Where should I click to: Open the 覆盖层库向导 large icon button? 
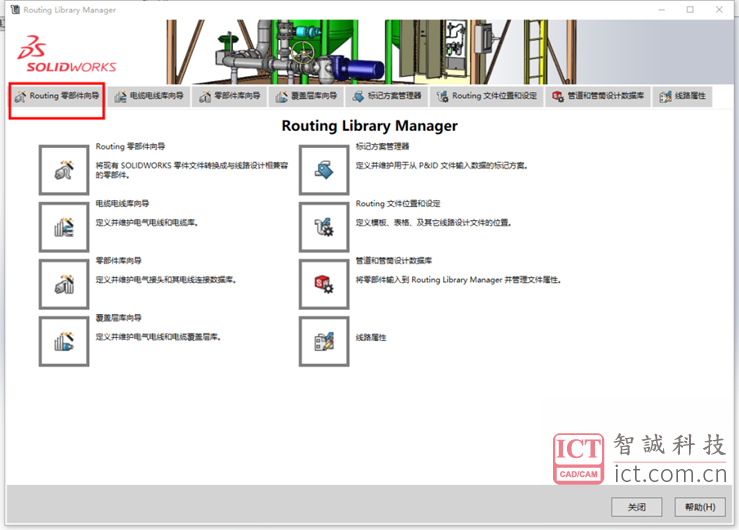coord(64,341)
